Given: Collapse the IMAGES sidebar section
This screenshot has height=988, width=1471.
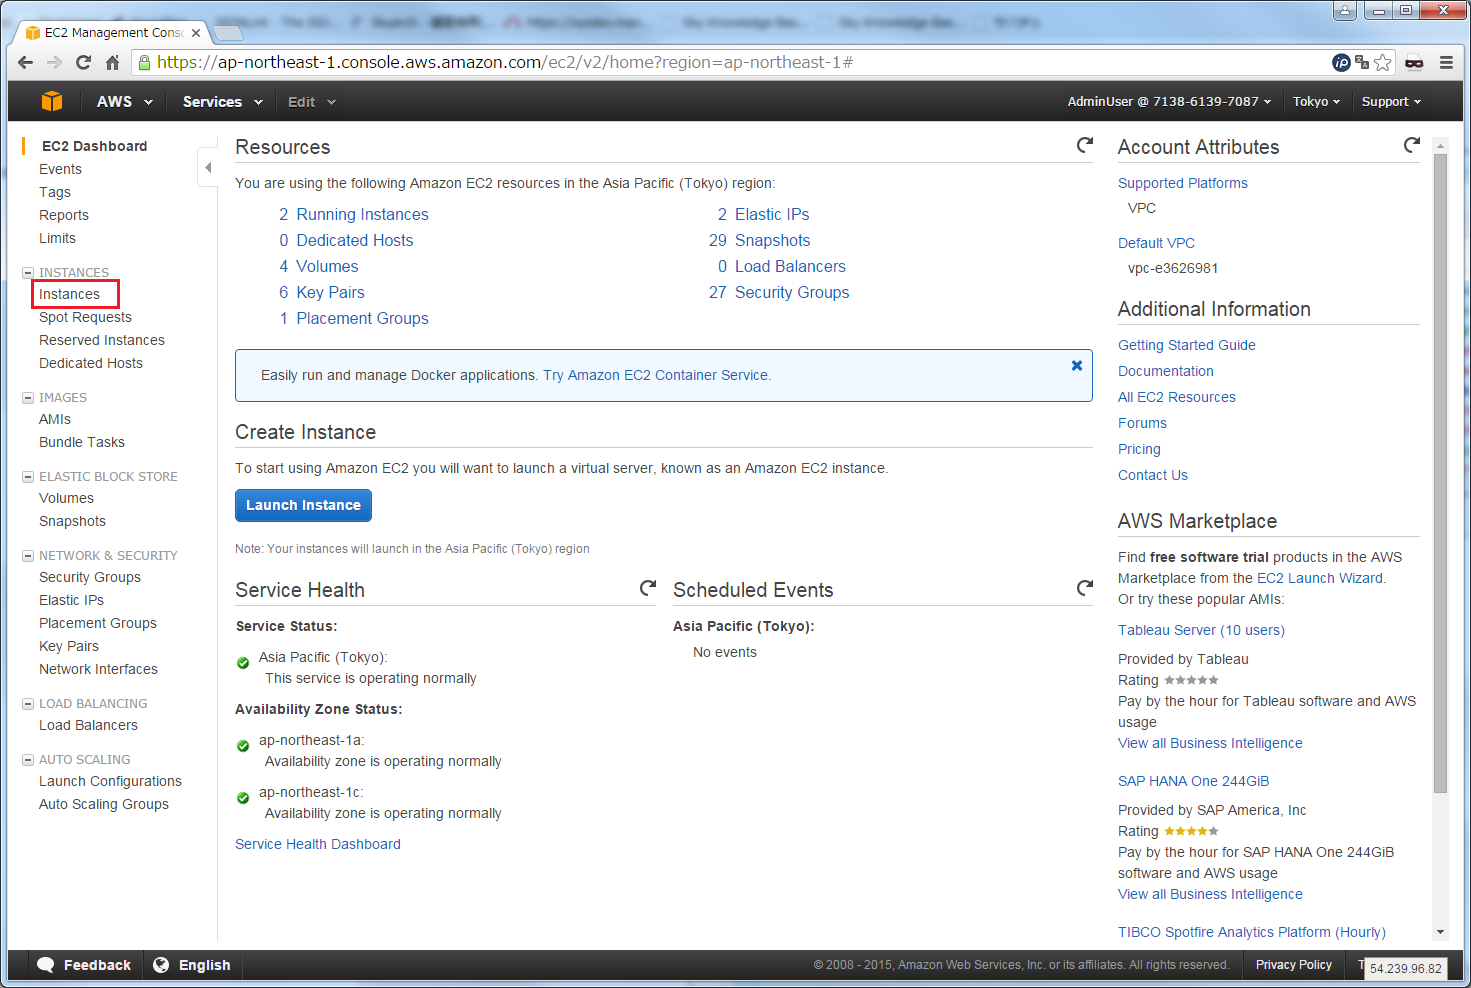Looking at the screenshot, I should coord(28,398).
